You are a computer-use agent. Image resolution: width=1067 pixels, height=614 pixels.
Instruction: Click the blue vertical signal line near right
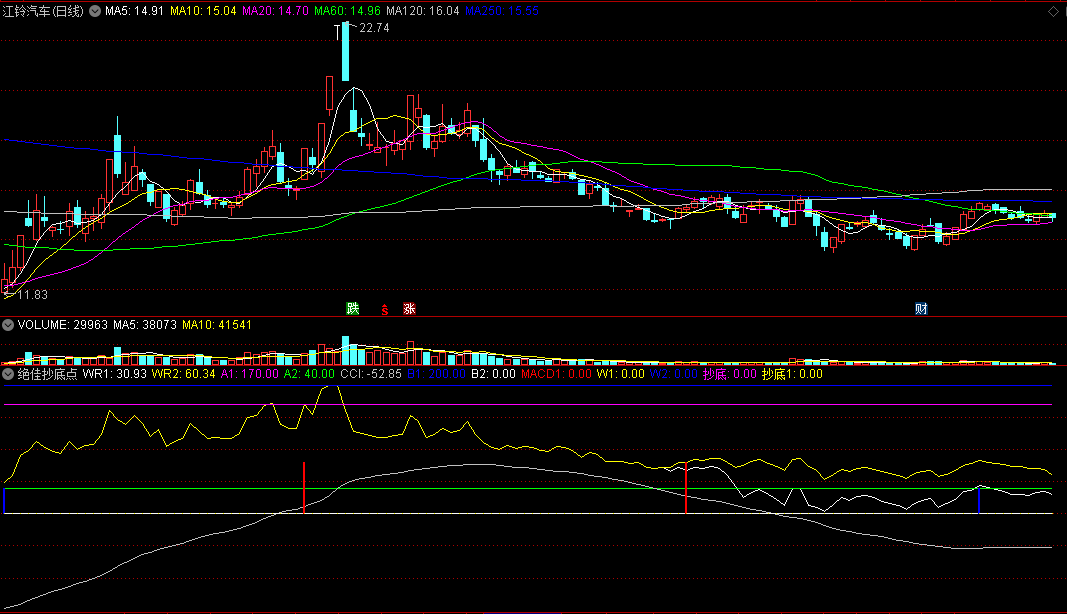coord(979,500)
